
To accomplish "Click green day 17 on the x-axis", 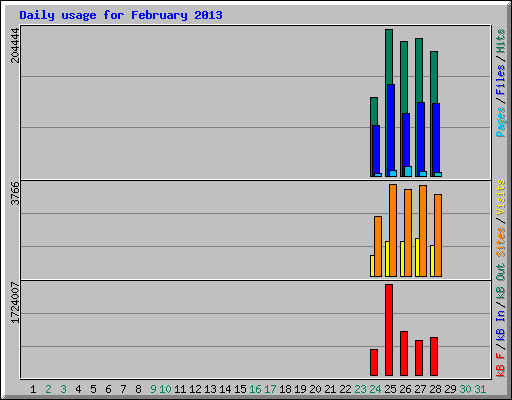I will [x=270, y=389].
